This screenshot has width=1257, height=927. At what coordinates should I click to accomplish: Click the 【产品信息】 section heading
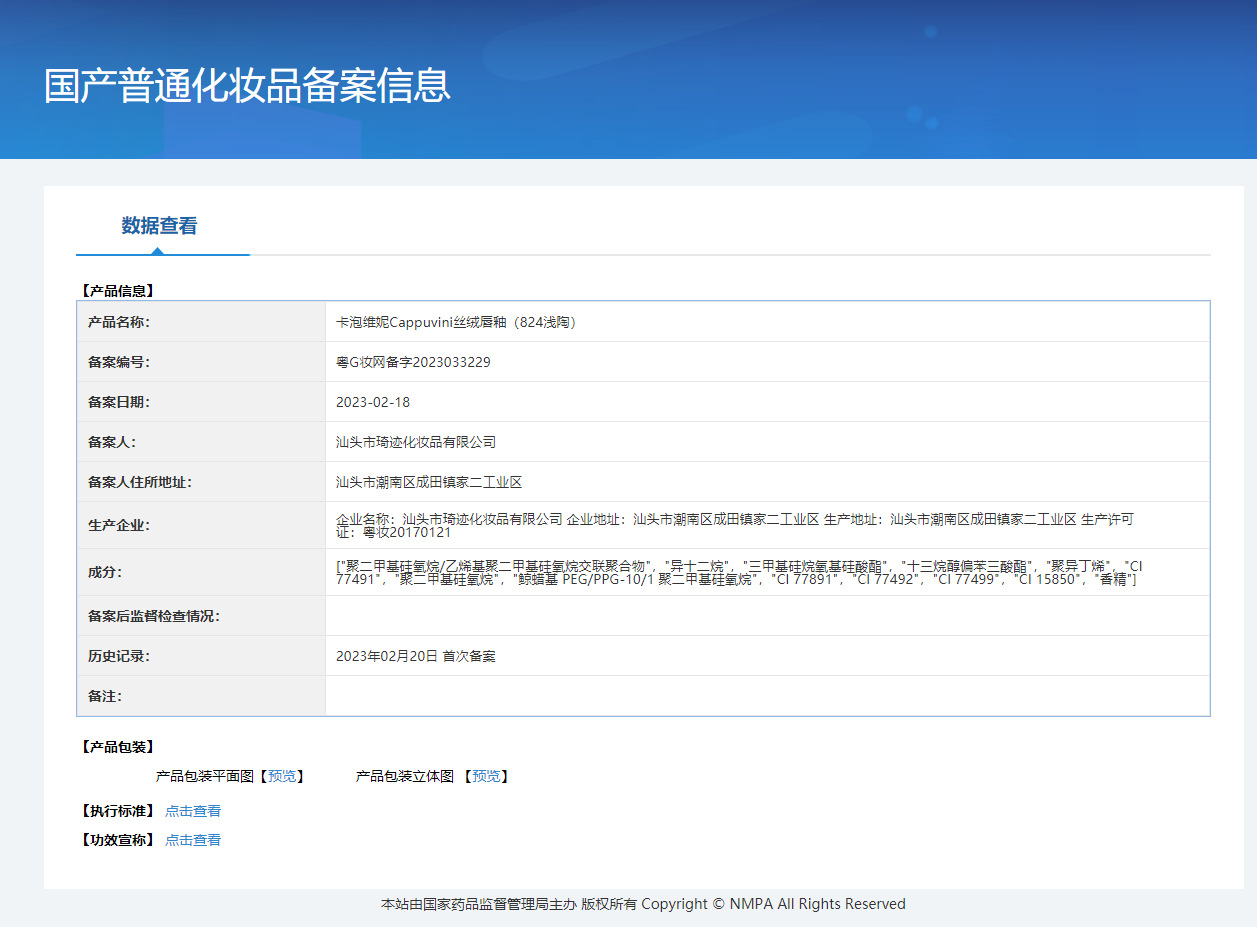(x=117, y=291)
